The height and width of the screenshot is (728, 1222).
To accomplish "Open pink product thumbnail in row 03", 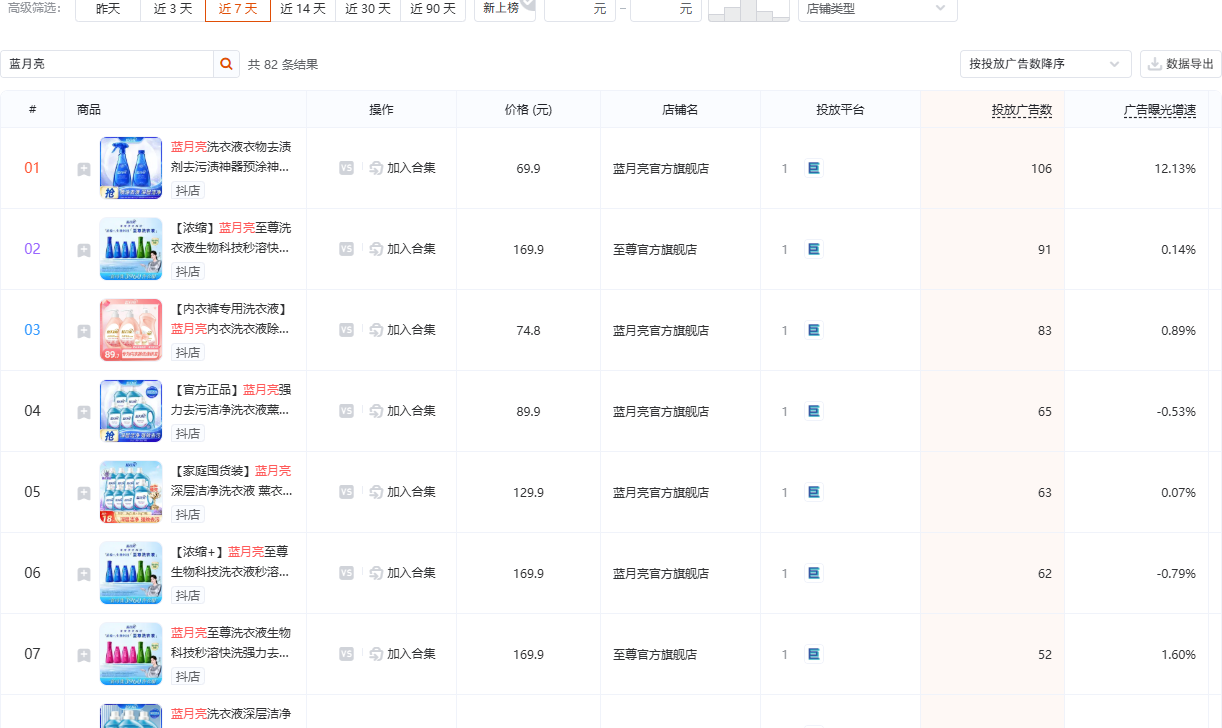I will 131,330.
